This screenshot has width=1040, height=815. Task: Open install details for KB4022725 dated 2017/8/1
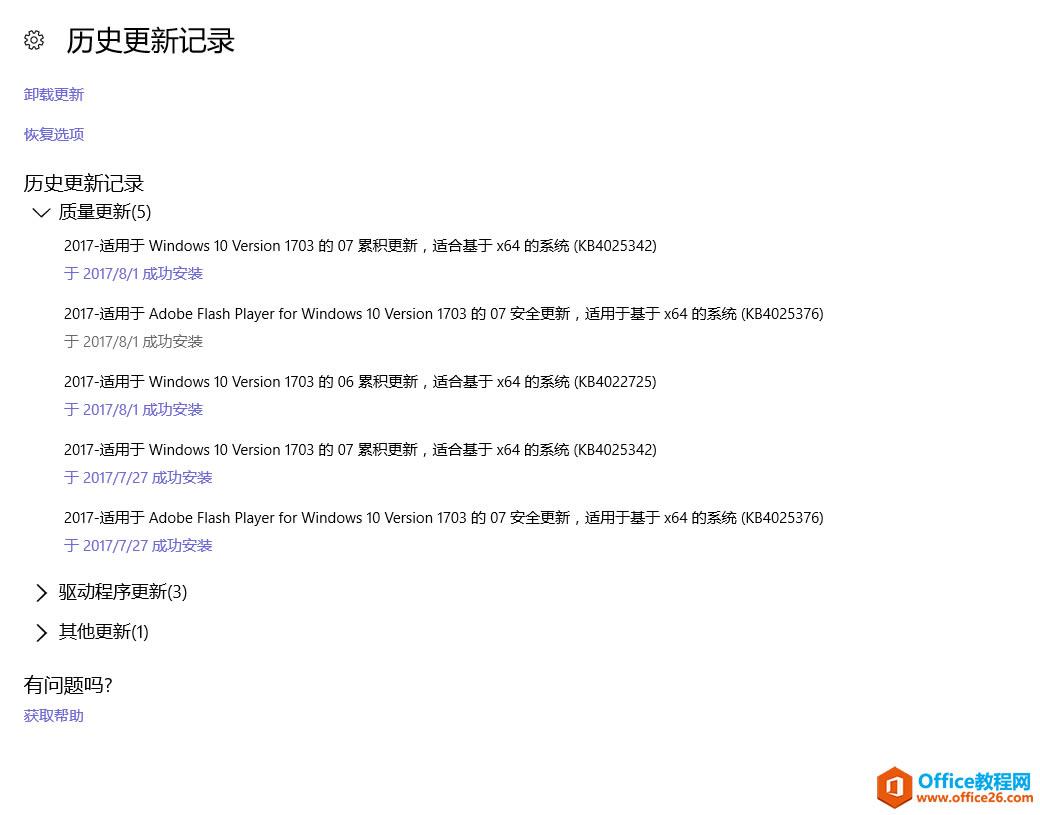[x=133, y=409]
